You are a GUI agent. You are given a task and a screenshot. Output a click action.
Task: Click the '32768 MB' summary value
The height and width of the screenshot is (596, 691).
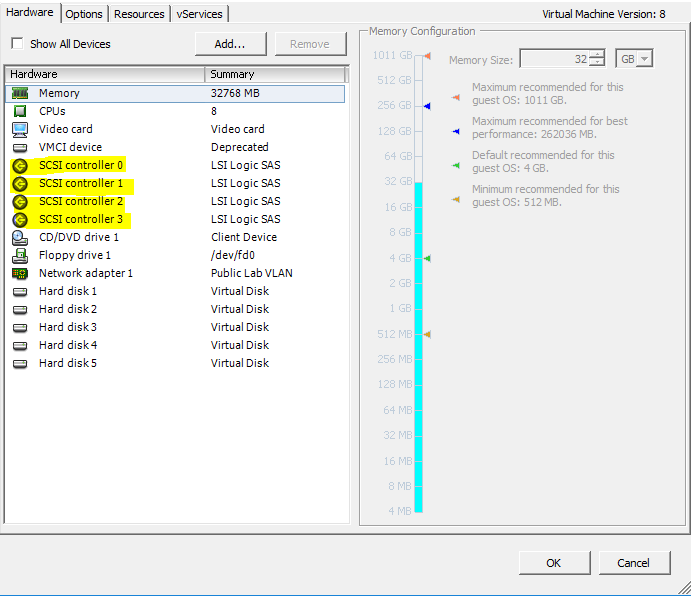(235, 93)
